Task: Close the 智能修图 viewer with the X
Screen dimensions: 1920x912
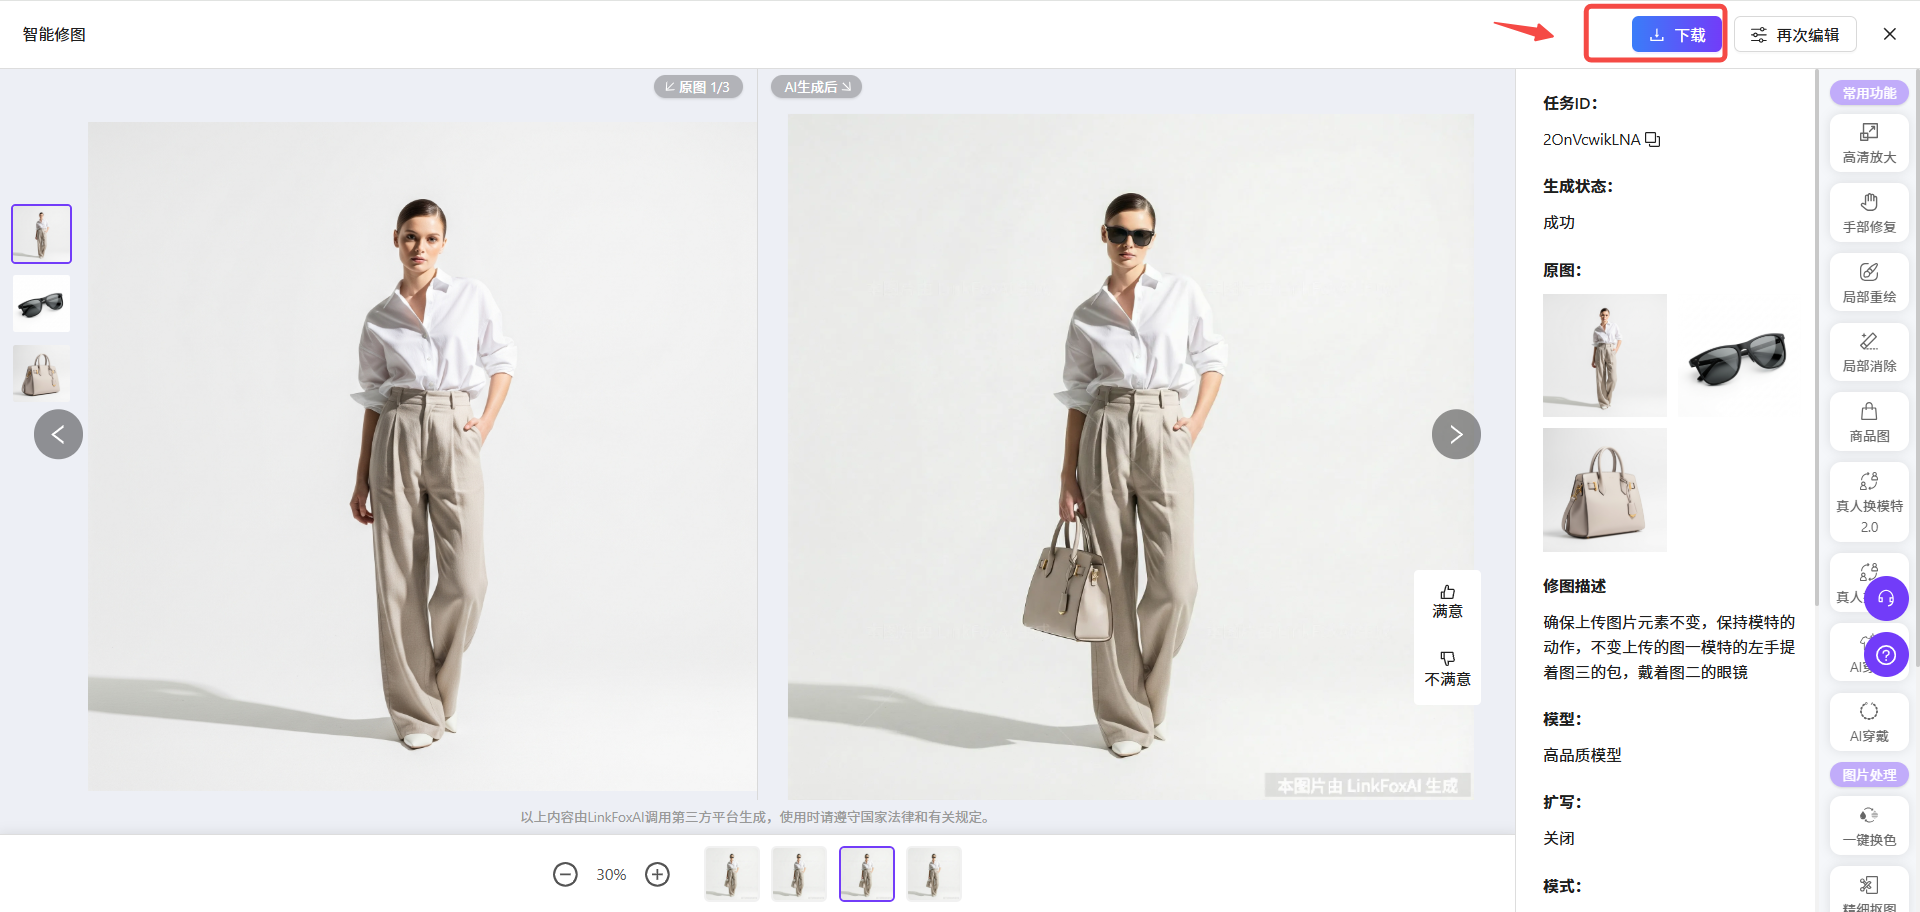Action: pyautogui.click(x=1889, y=34)
